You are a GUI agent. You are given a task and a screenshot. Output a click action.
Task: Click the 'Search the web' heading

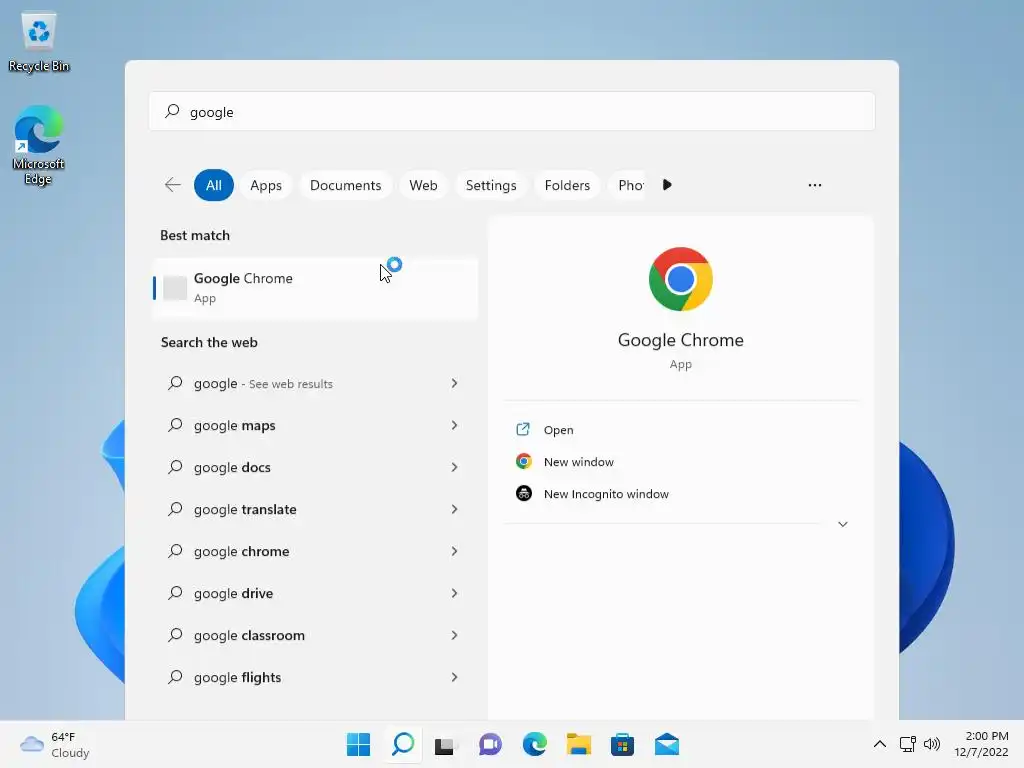tap(209, 342)
